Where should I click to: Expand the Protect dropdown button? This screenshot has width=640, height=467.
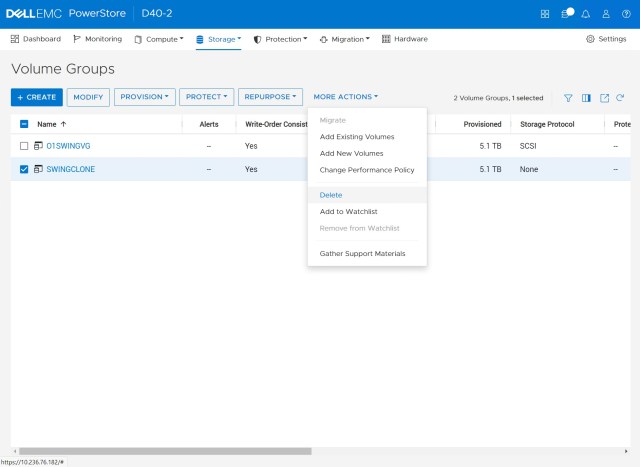(x=208, y=97)
